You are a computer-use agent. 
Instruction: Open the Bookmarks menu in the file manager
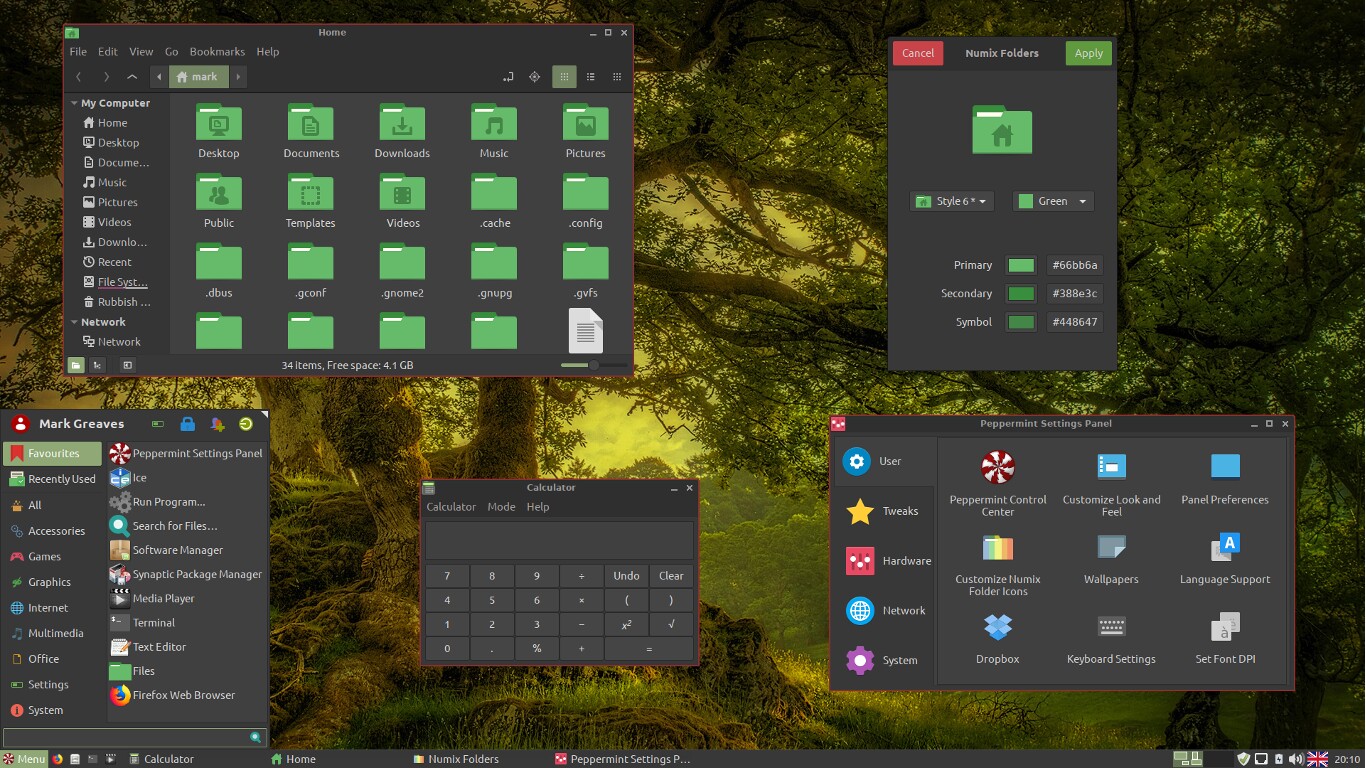point(217,51)
